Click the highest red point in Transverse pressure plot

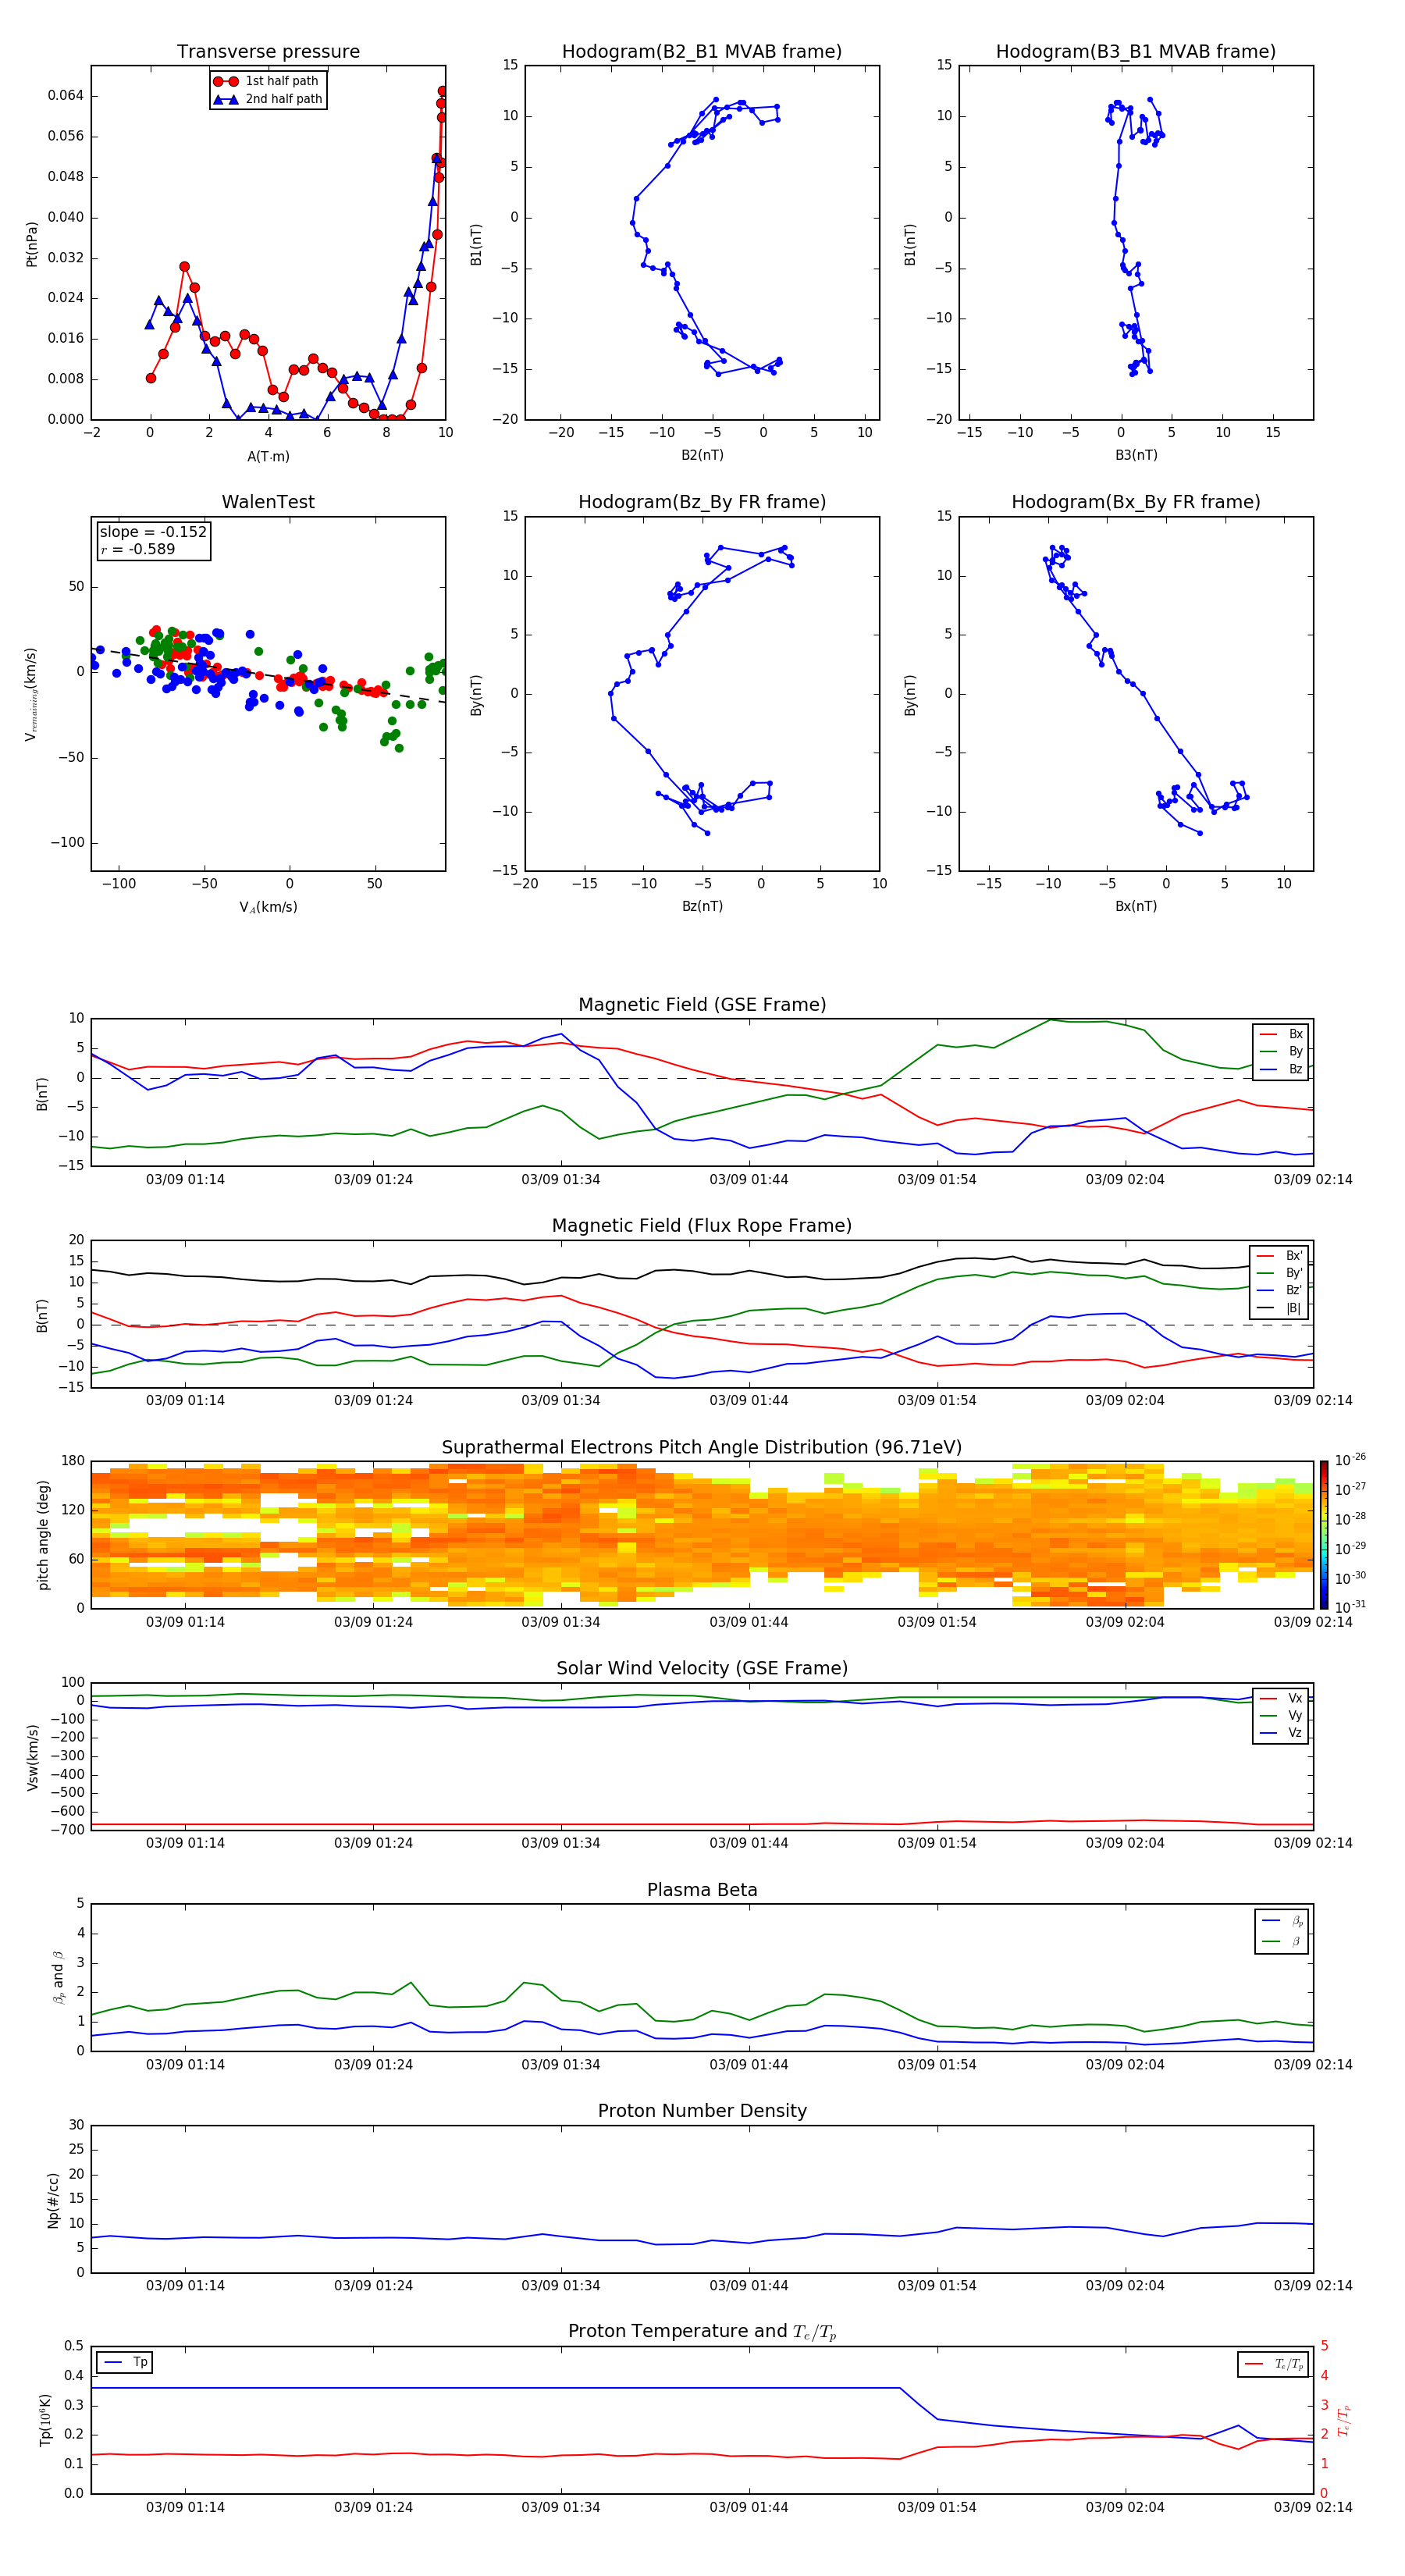pyautogui.click(x=442, y=91)
